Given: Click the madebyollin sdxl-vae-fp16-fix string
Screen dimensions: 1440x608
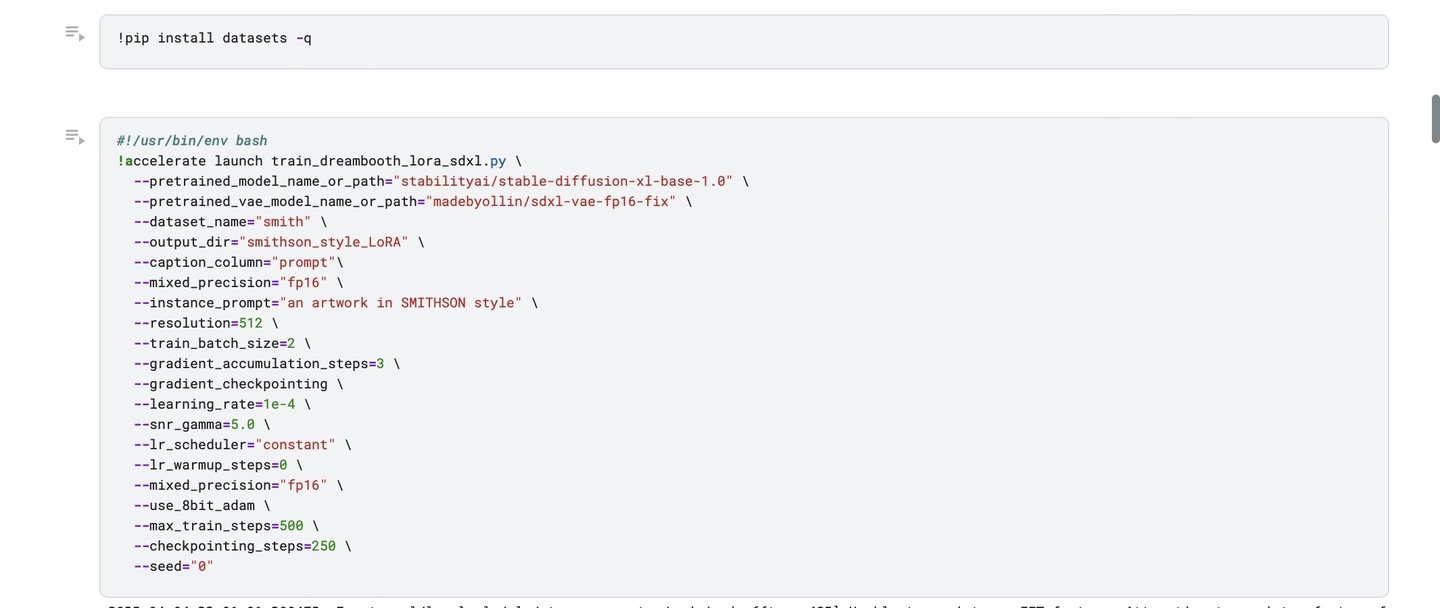Looking at the screenshot, I should [x=550, y=202].
